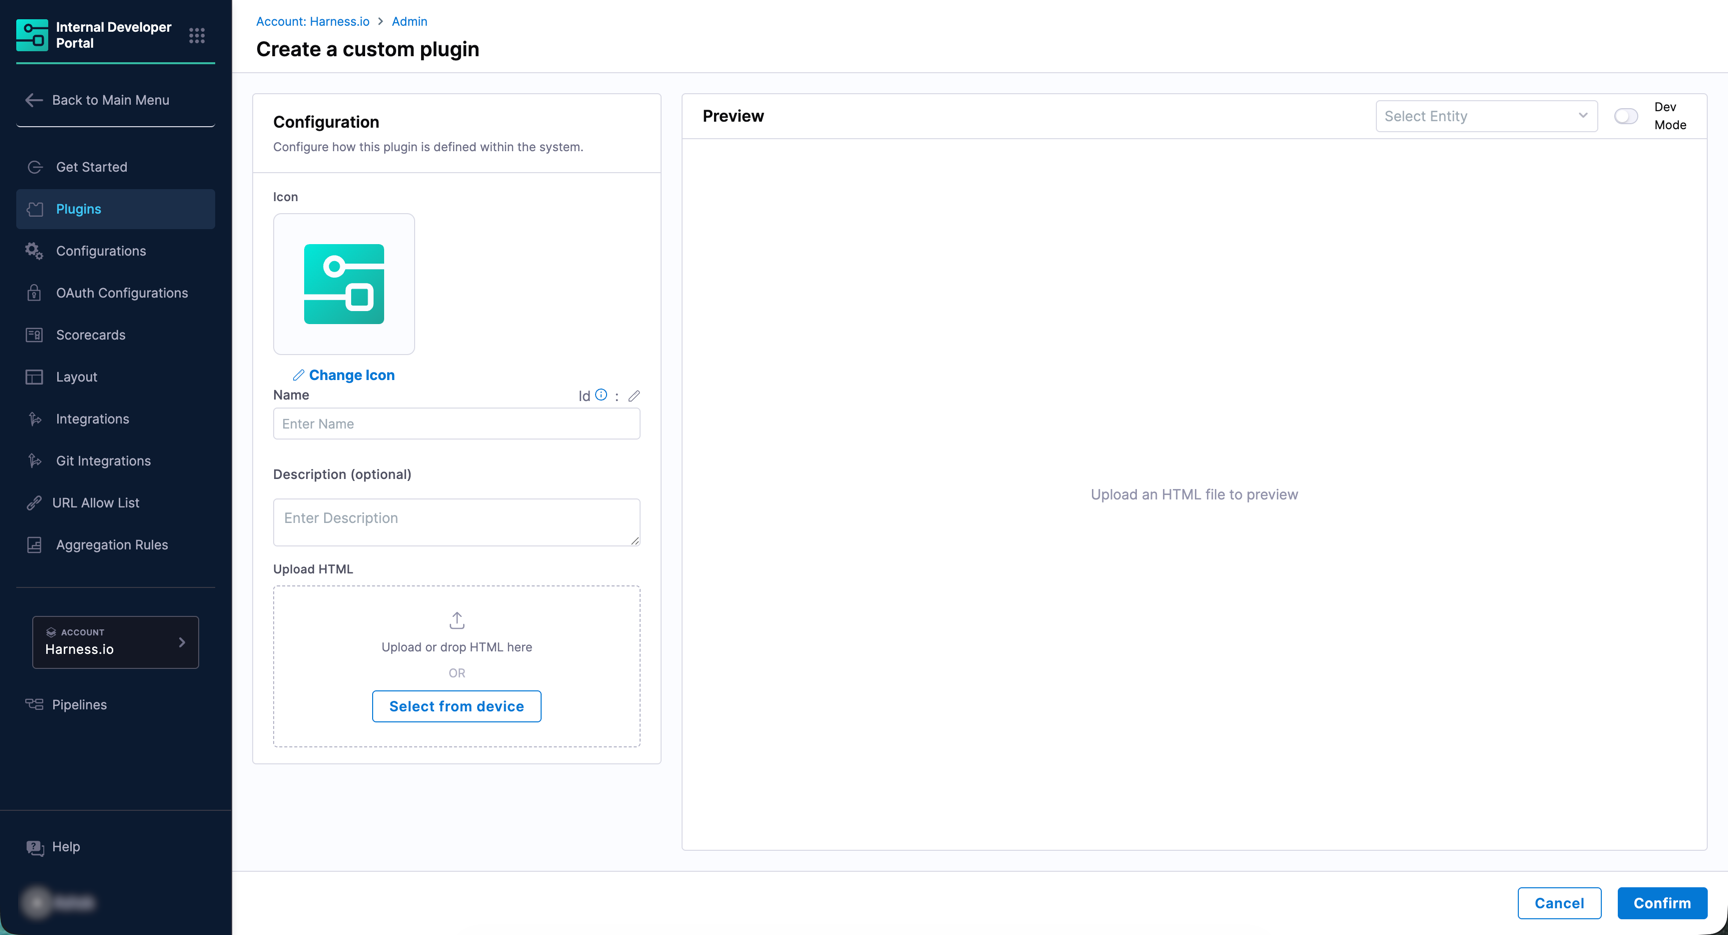Cancel creating the custom plugin
This screenshot has height=935, width=1728.
click(x=1559, y=903)
